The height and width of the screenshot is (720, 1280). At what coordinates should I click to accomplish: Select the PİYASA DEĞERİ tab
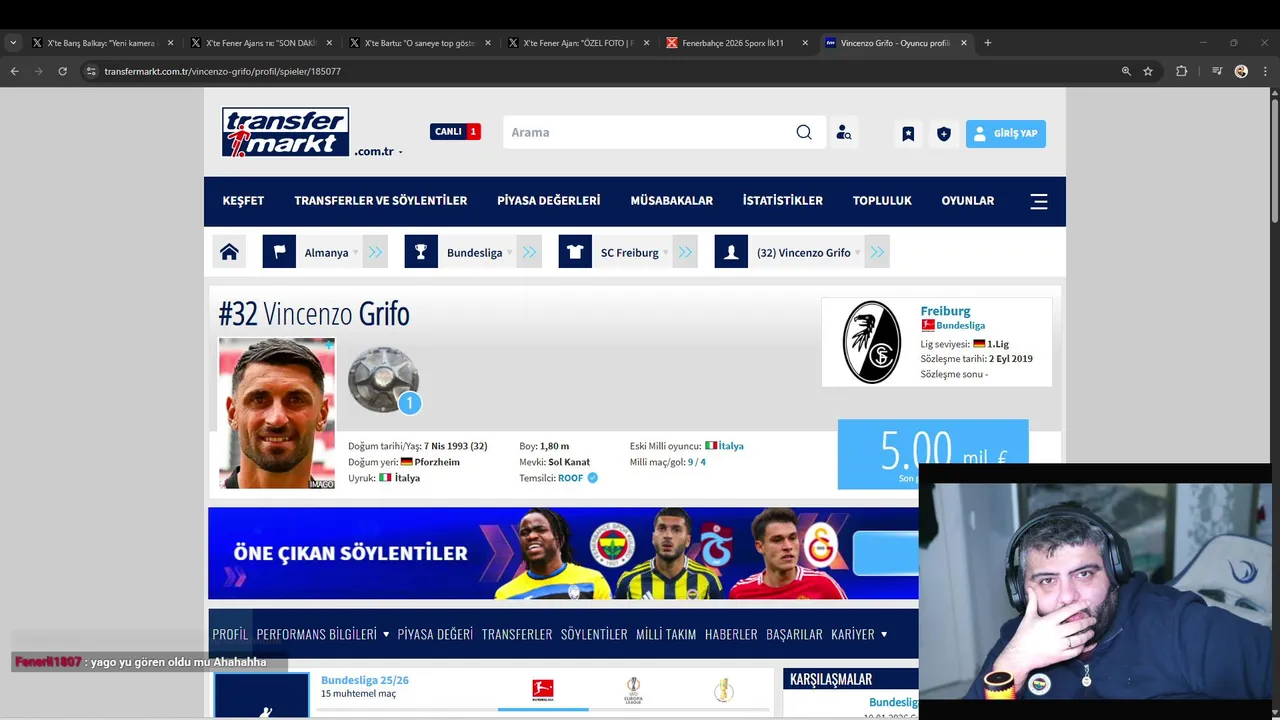pyautogui.click(x=435, y=634)
